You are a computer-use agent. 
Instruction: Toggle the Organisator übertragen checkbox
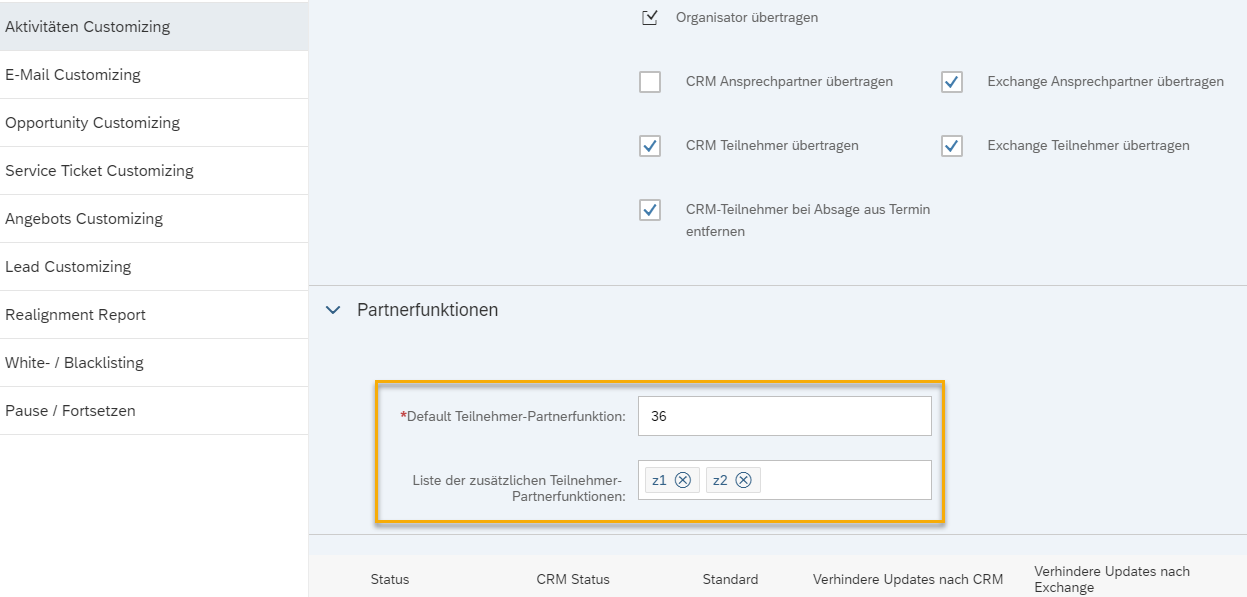(650, 18)
